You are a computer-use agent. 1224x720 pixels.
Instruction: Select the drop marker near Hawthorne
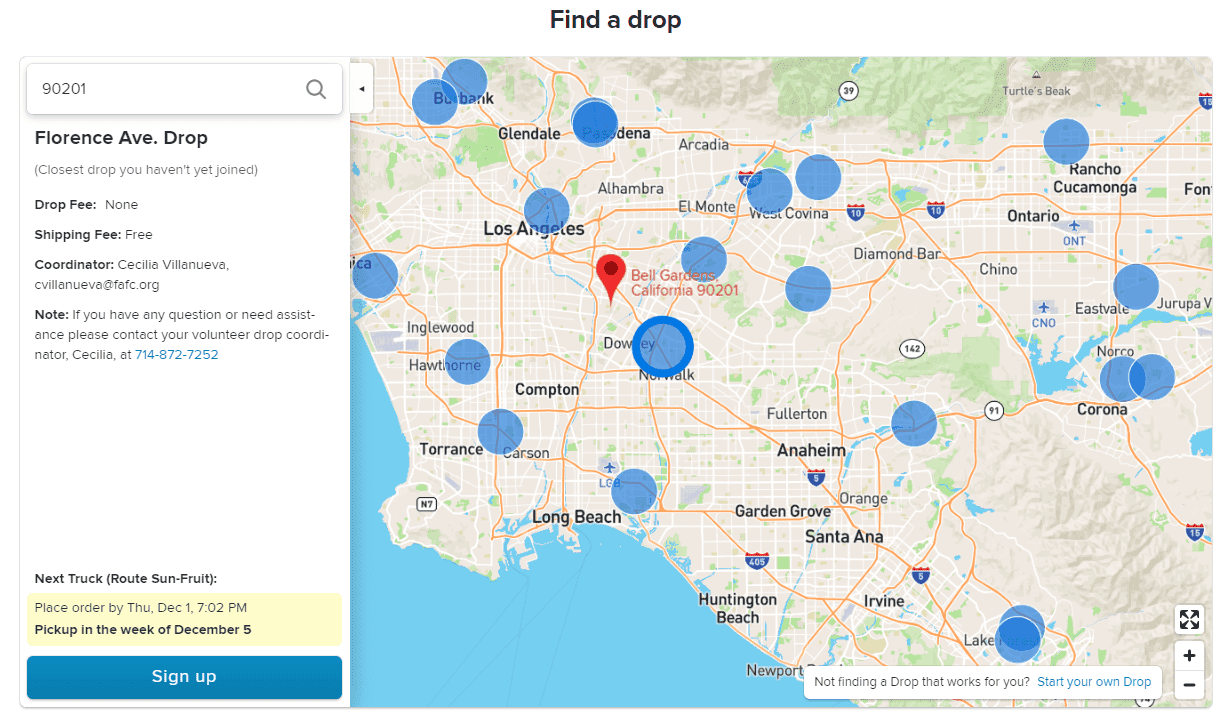467,362
